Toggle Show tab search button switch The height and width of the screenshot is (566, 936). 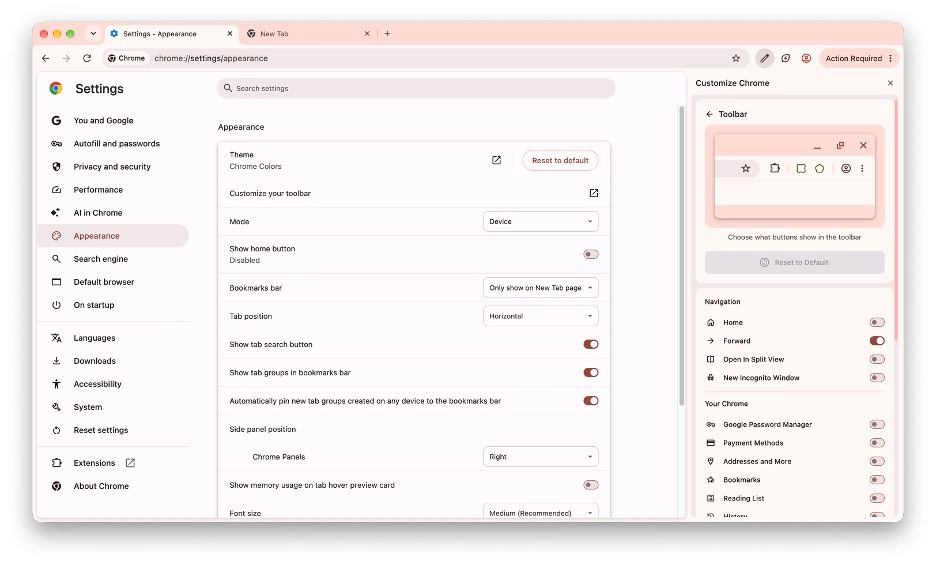click(590, 344)
